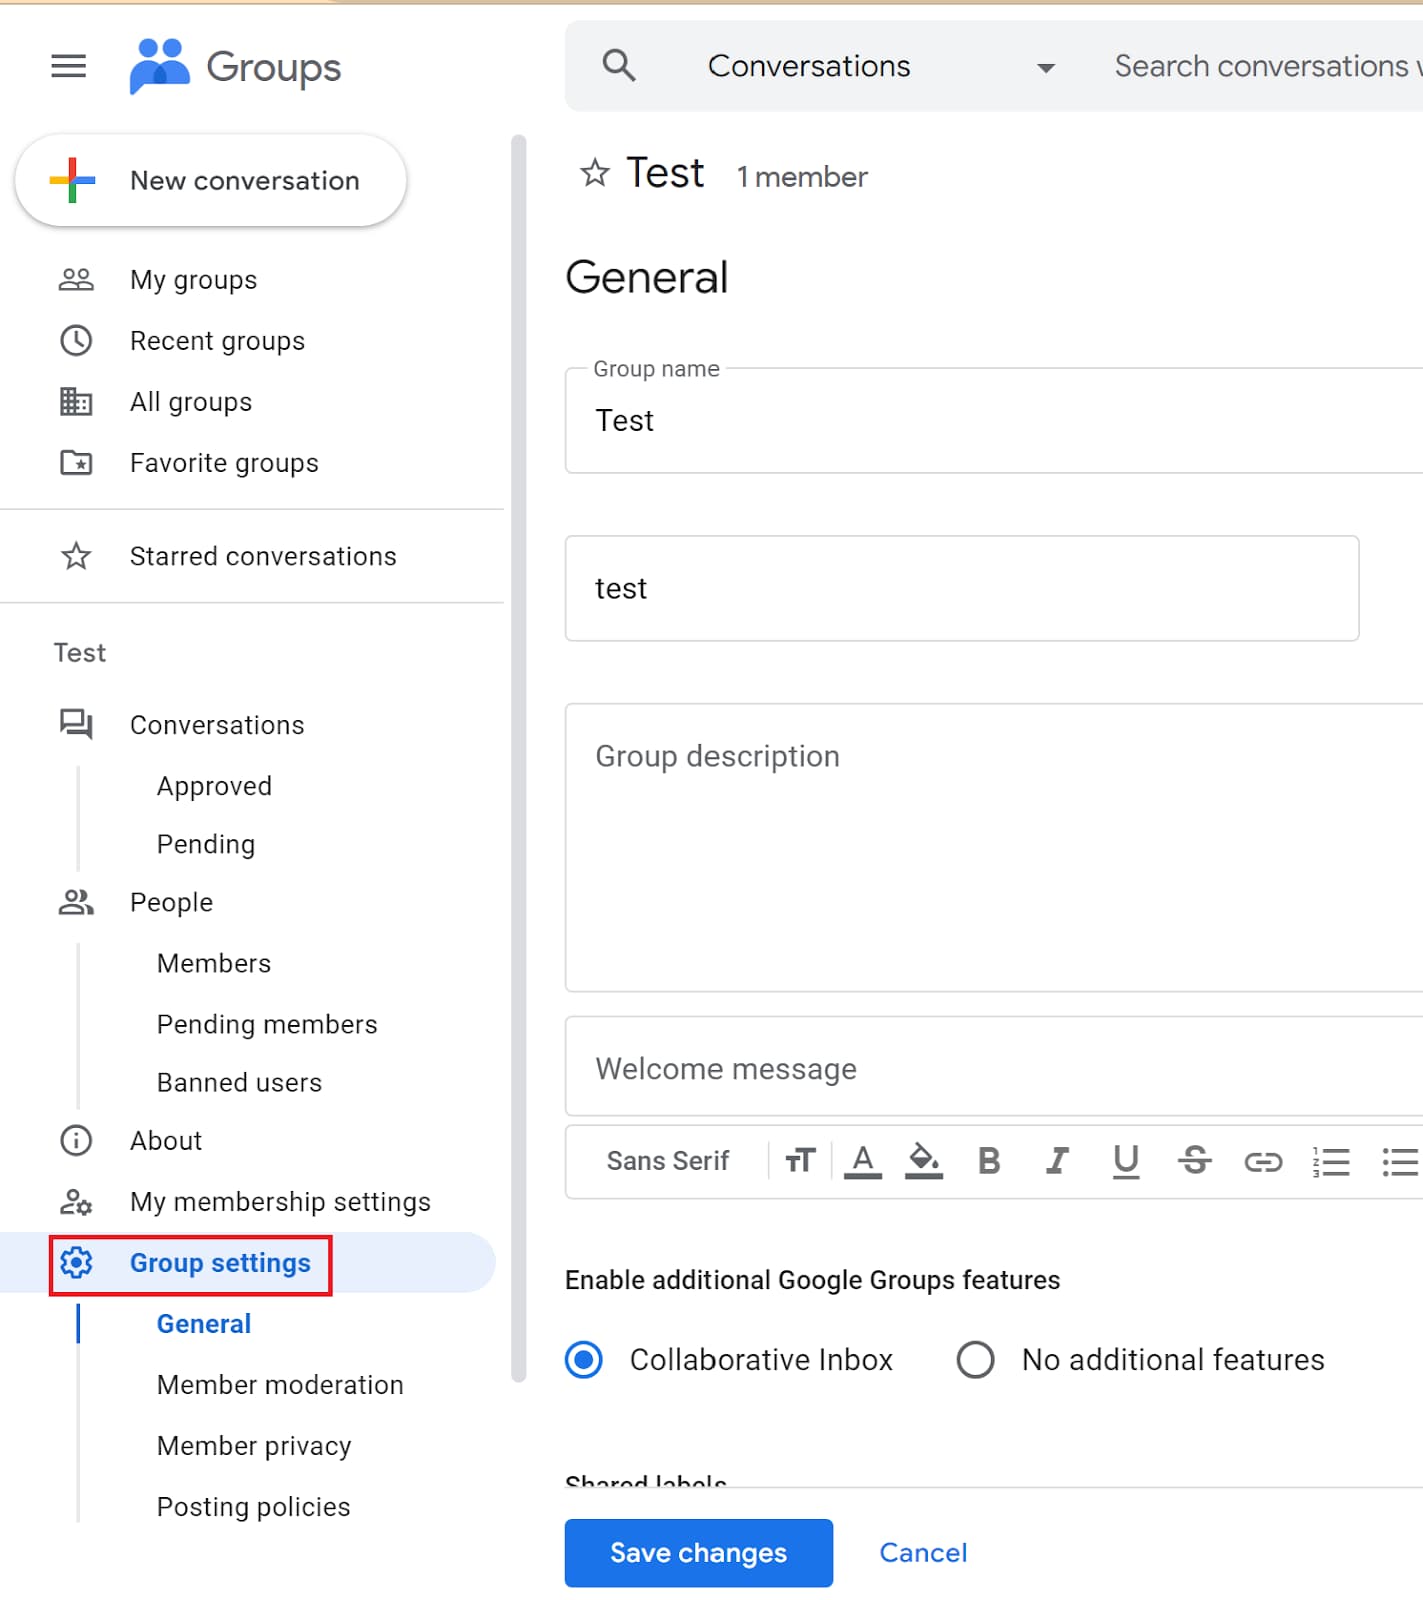Toggle italic formatting

1057,1161
